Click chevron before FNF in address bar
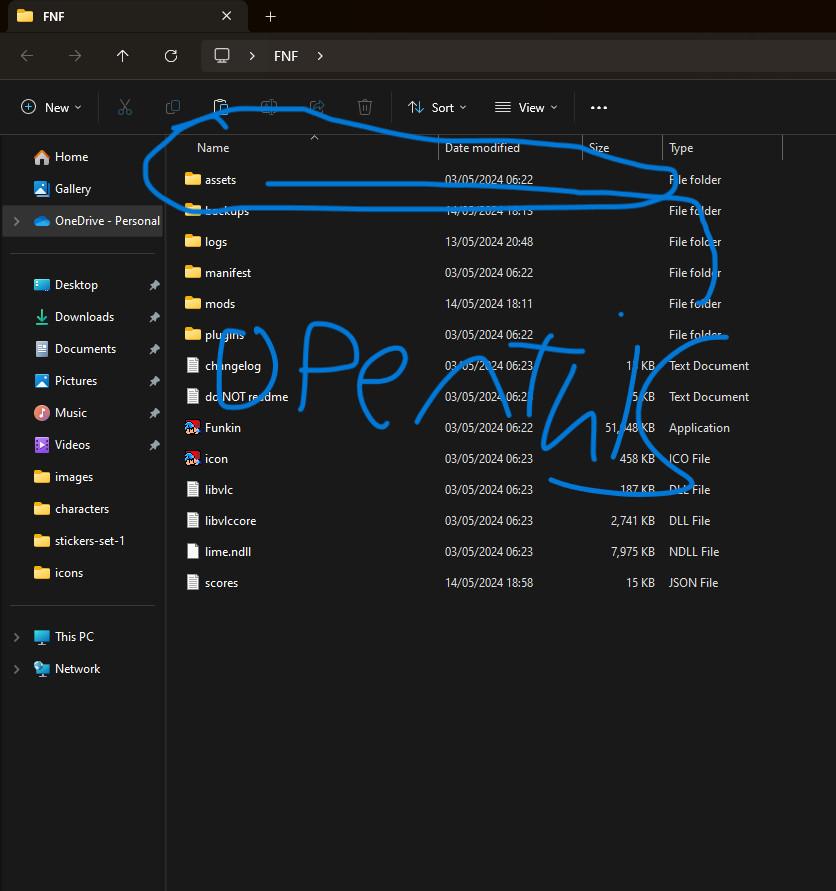Viewport: 836px width, 891px height. (x=252, y=56)
